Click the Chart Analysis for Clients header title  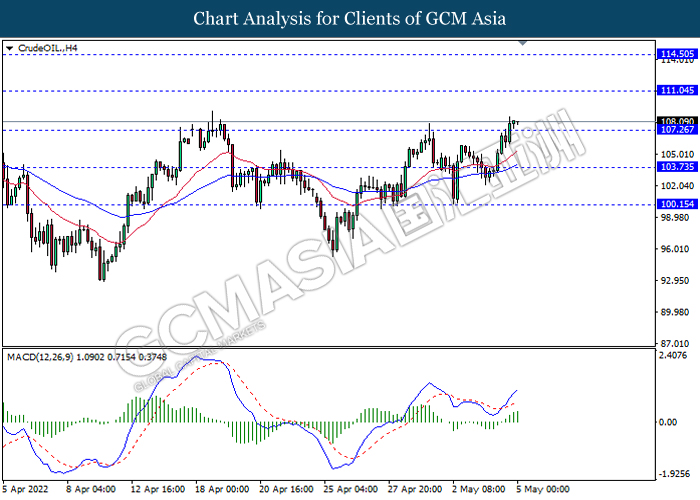click(350, 18)
